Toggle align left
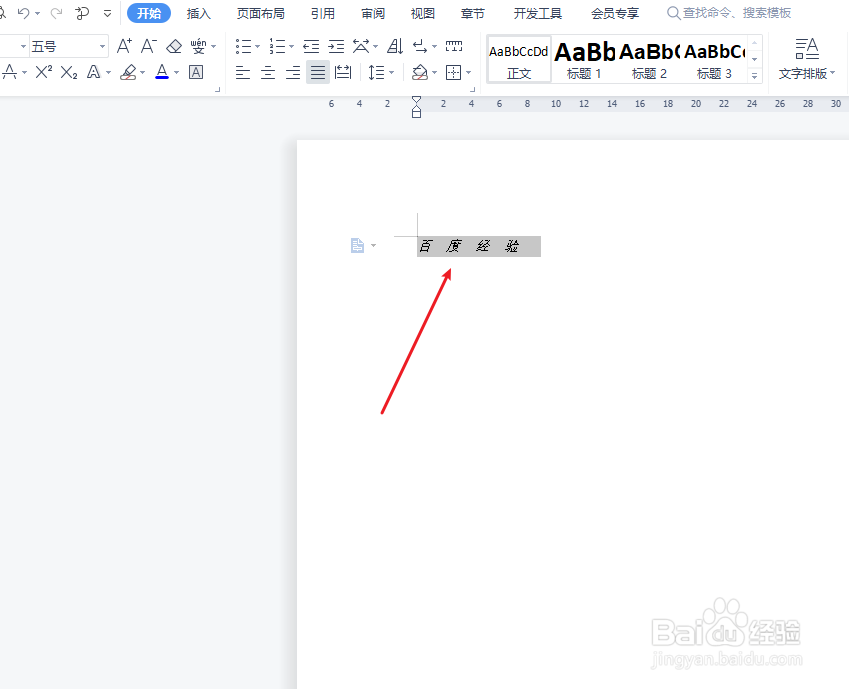Screen dimensions: 849x689 243,72
